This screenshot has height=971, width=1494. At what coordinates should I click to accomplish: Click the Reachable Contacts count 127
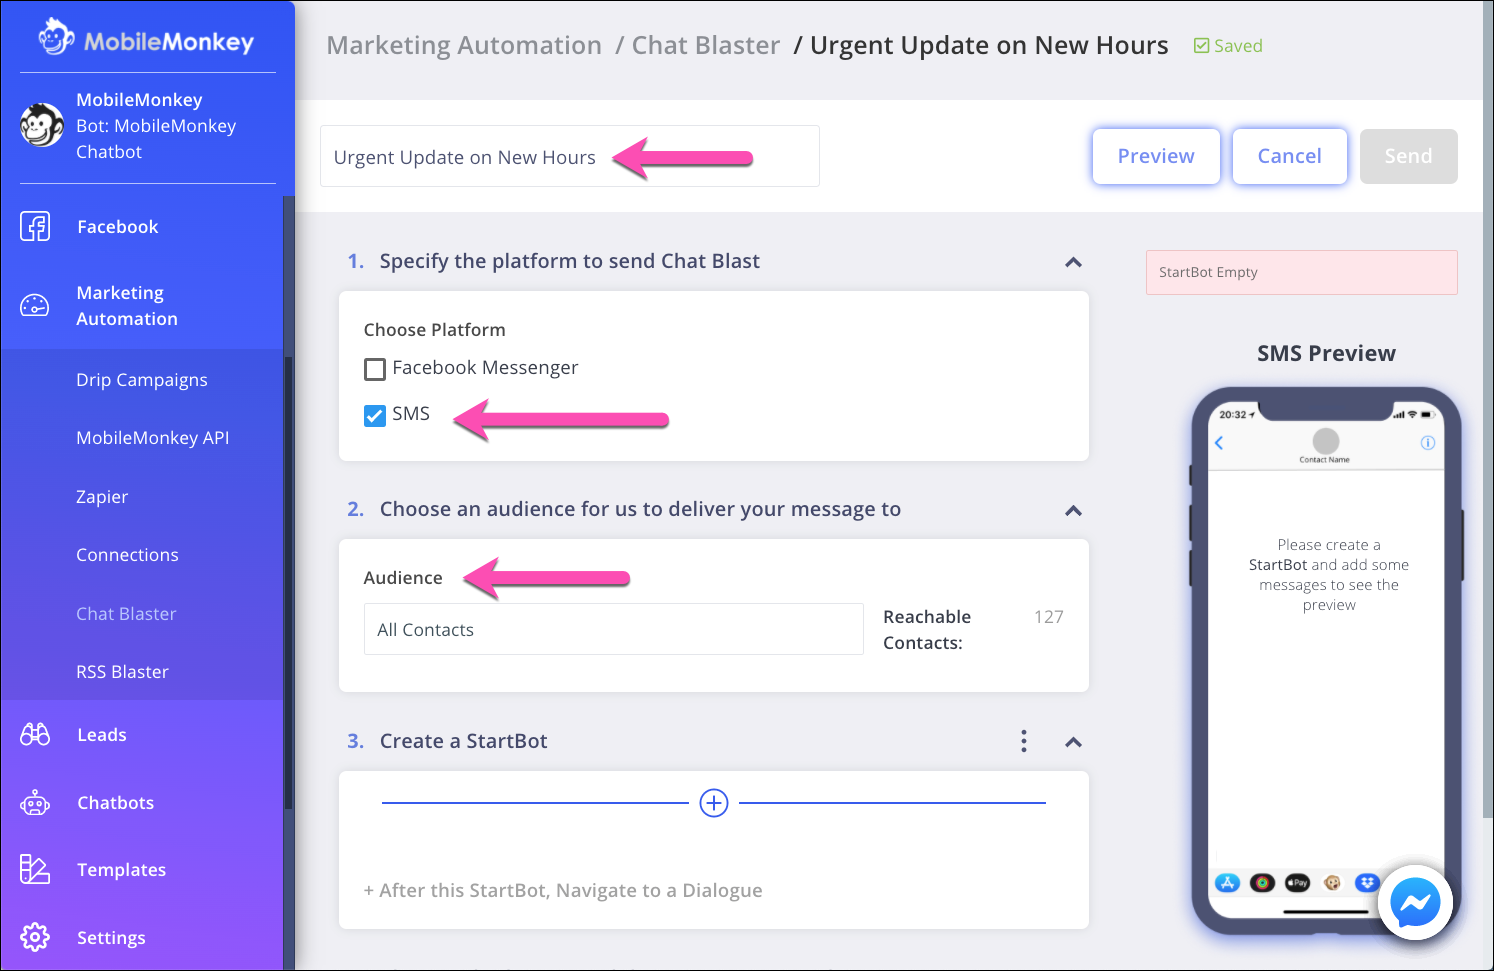click(1049, 617)
